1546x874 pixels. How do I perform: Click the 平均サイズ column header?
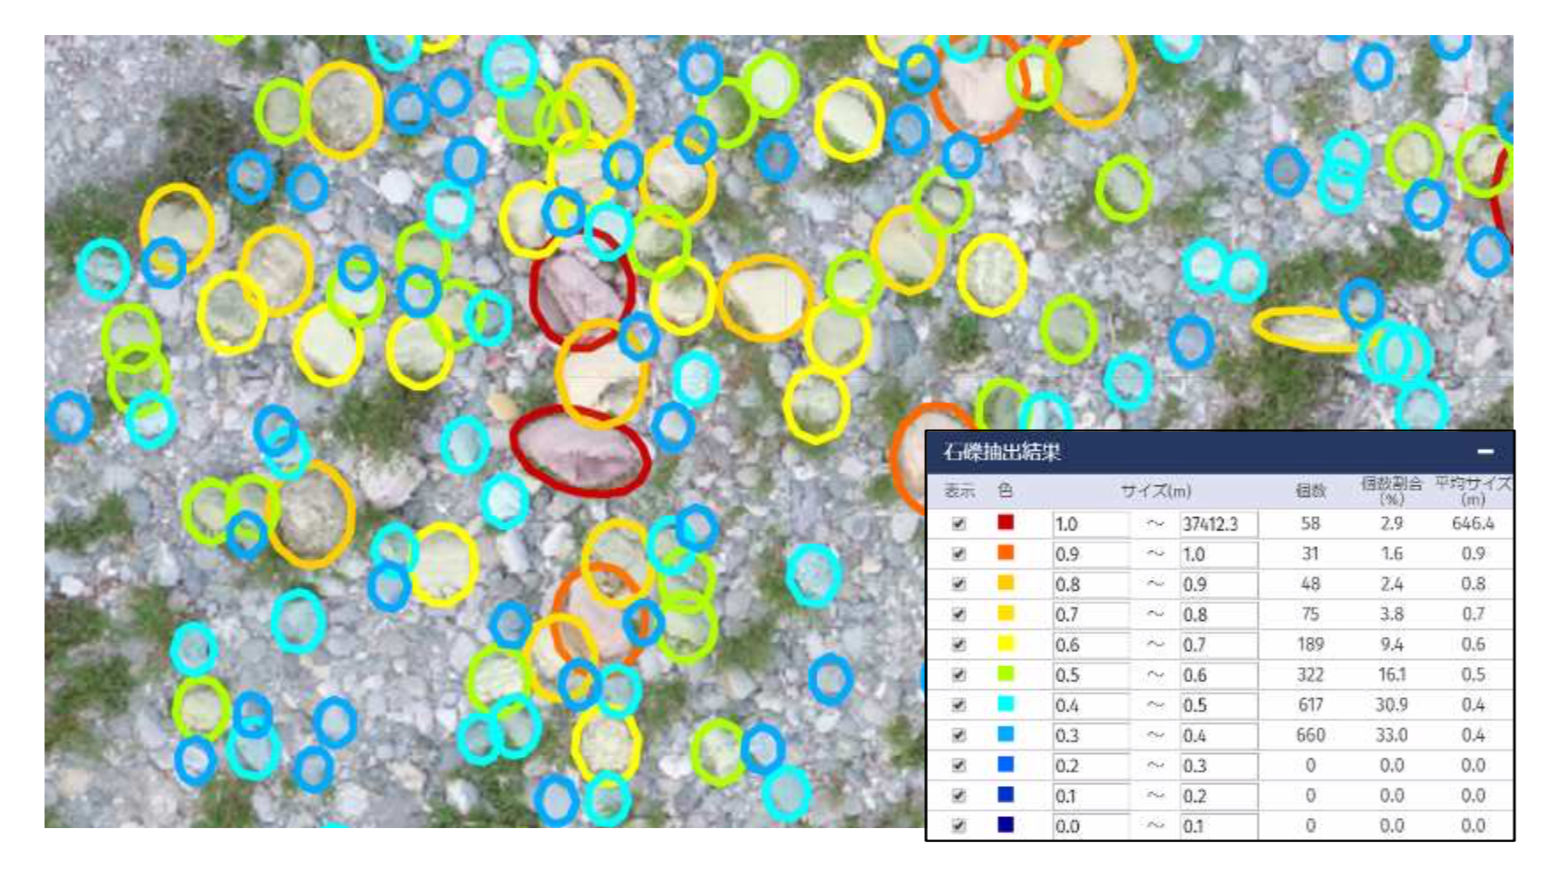click(x=1473, y=490)
